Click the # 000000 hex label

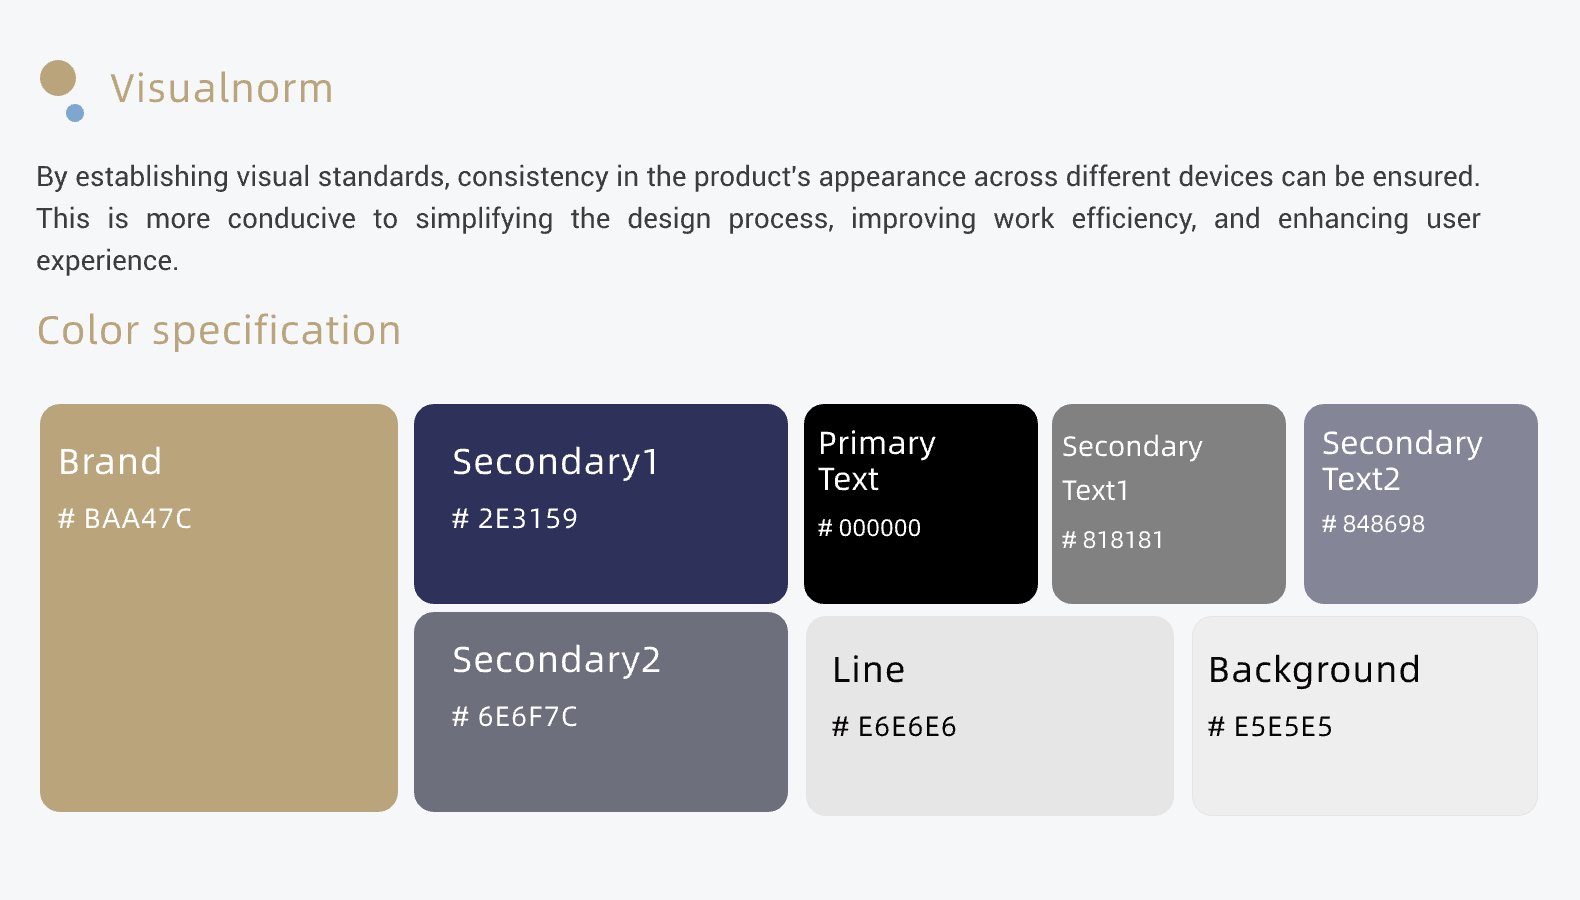pyautogui.click(x=869, y=528)
